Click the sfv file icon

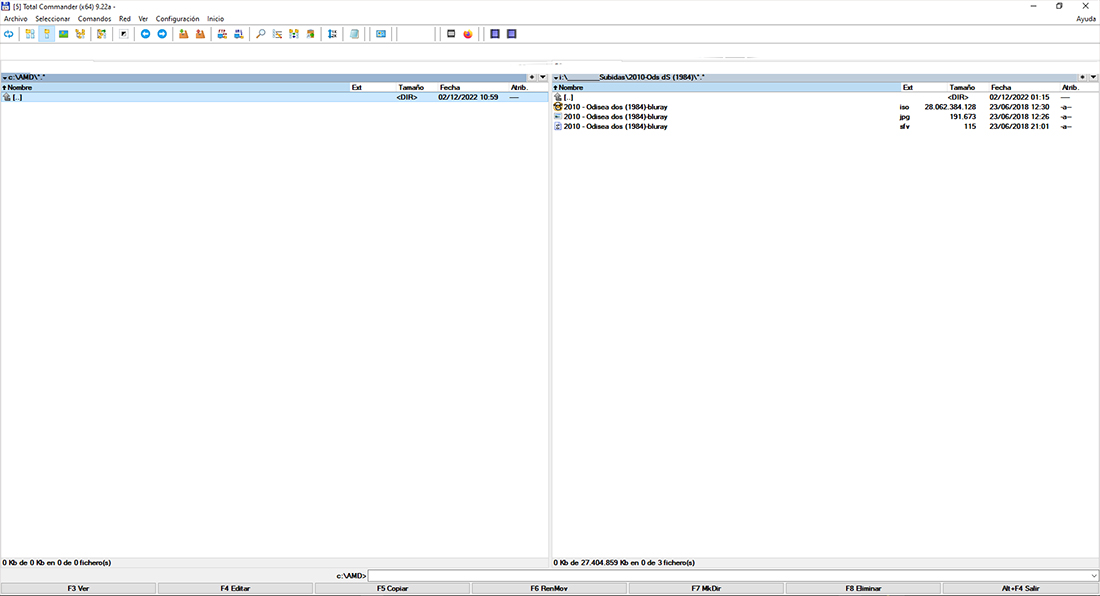tap(558, 126)
